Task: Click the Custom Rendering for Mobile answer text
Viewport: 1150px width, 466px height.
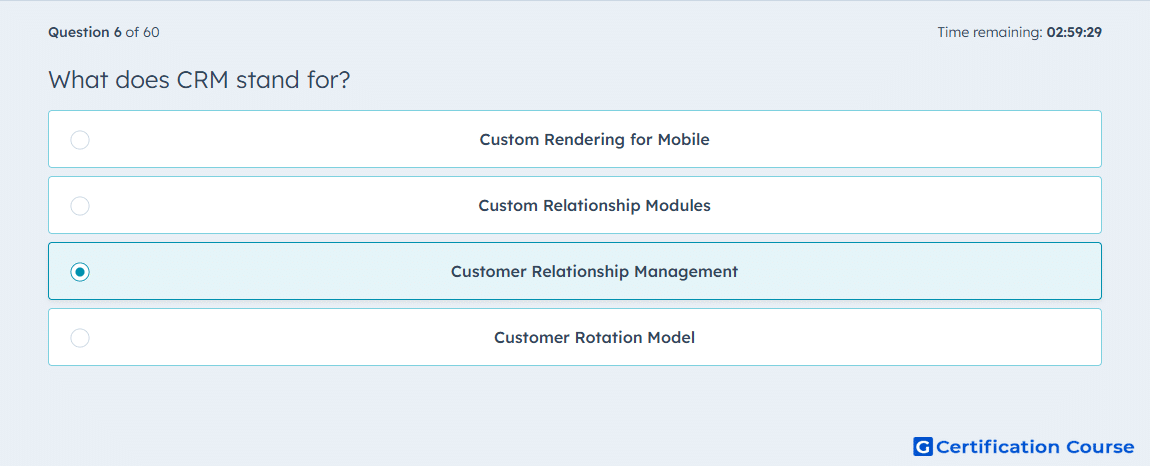Action: click(x=594, y=139)
